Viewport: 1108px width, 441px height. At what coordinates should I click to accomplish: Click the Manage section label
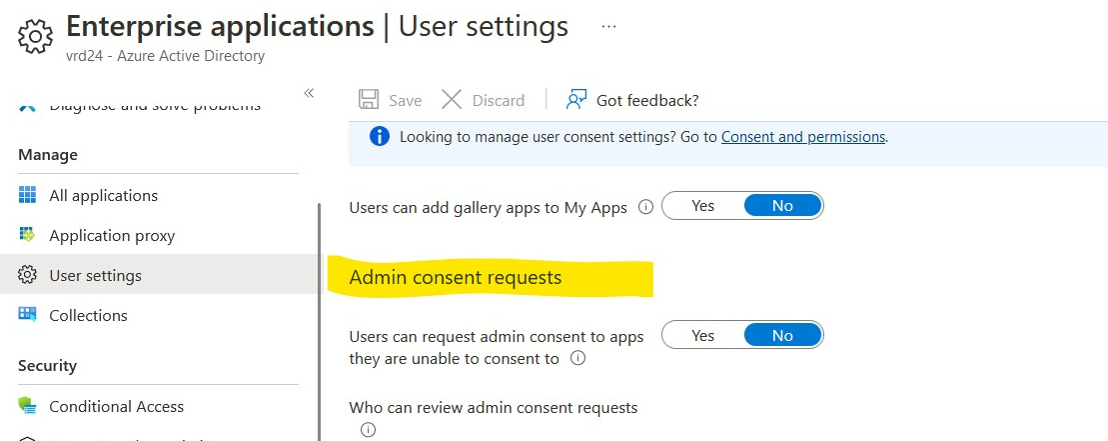48,154
